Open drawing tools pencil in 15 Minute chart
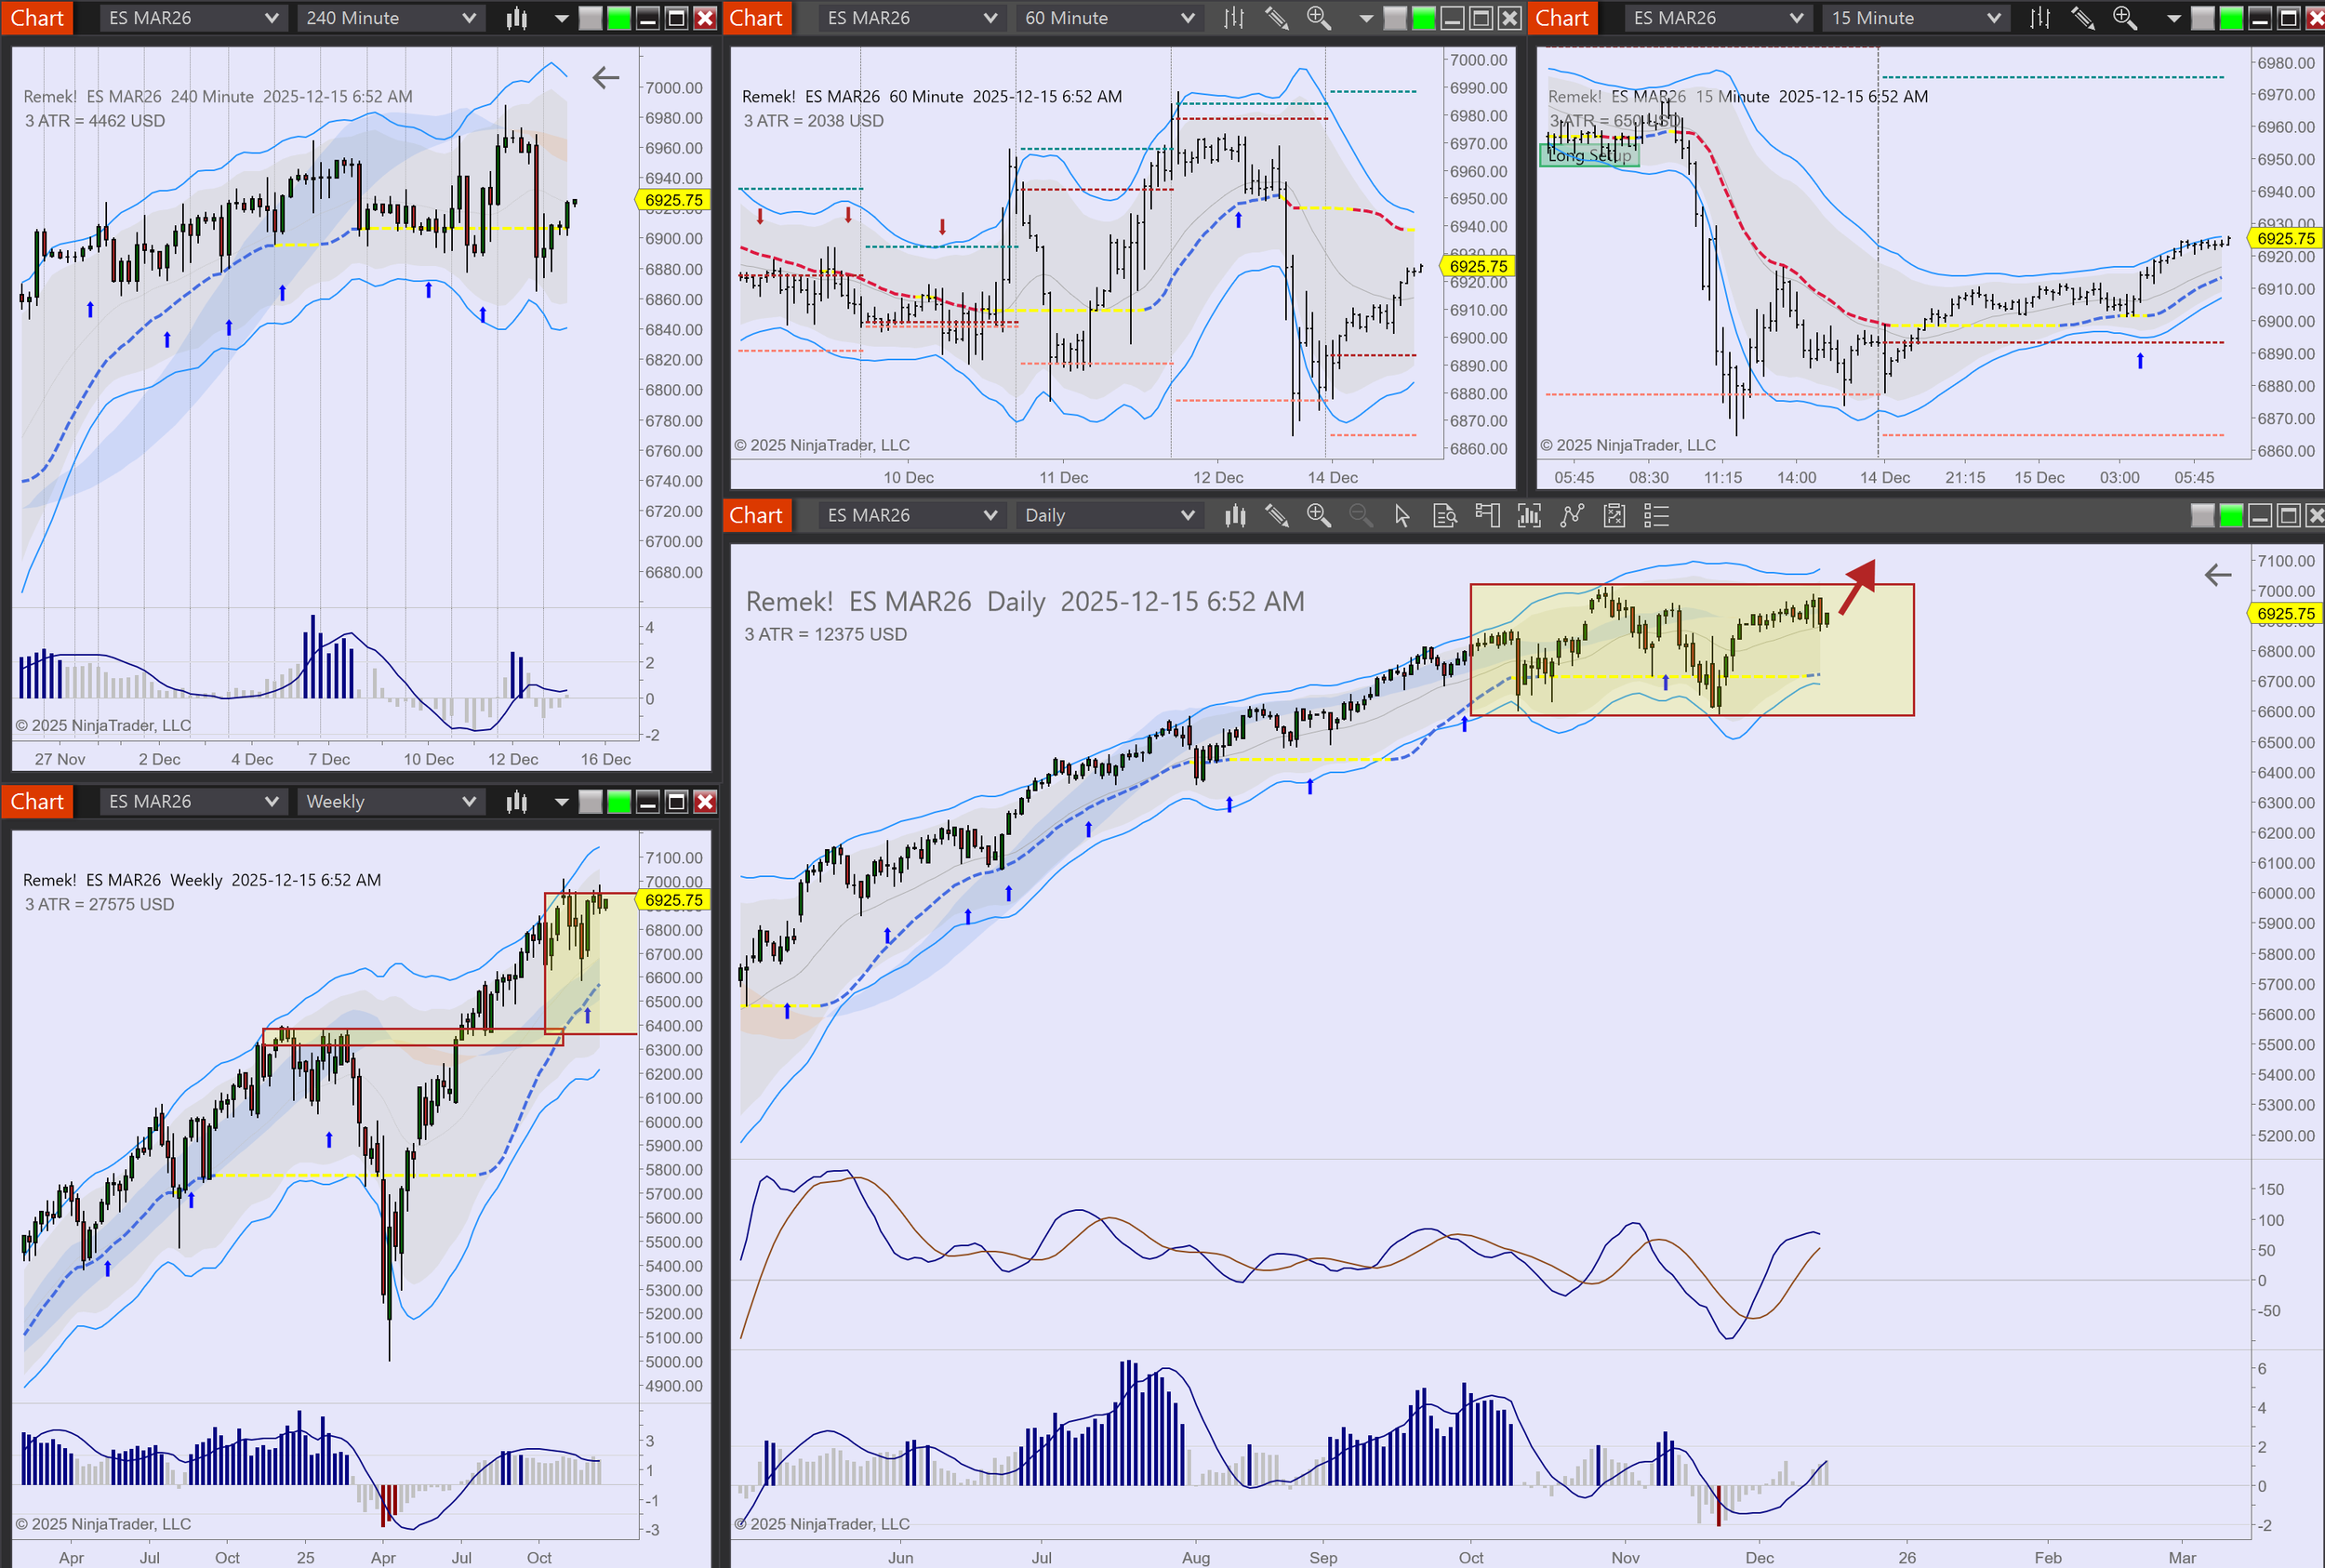2325x1568 pixels. [x=2083, y=18]
